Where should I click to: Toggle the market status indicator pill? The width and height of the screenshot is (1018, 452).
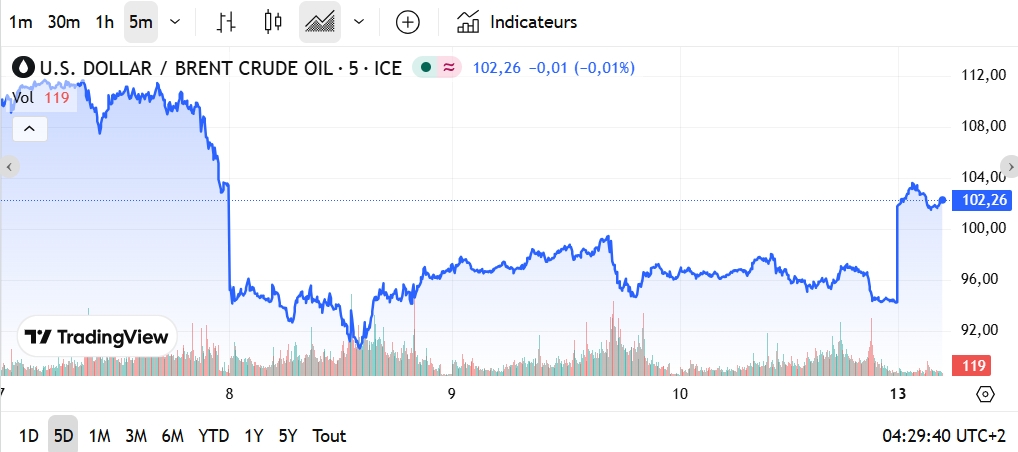437,68
